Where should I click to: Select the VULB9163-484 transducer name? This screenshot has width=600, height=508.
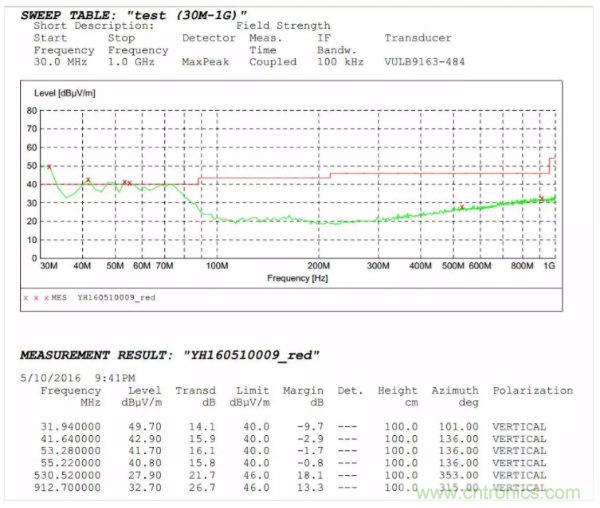coord(424,62)
